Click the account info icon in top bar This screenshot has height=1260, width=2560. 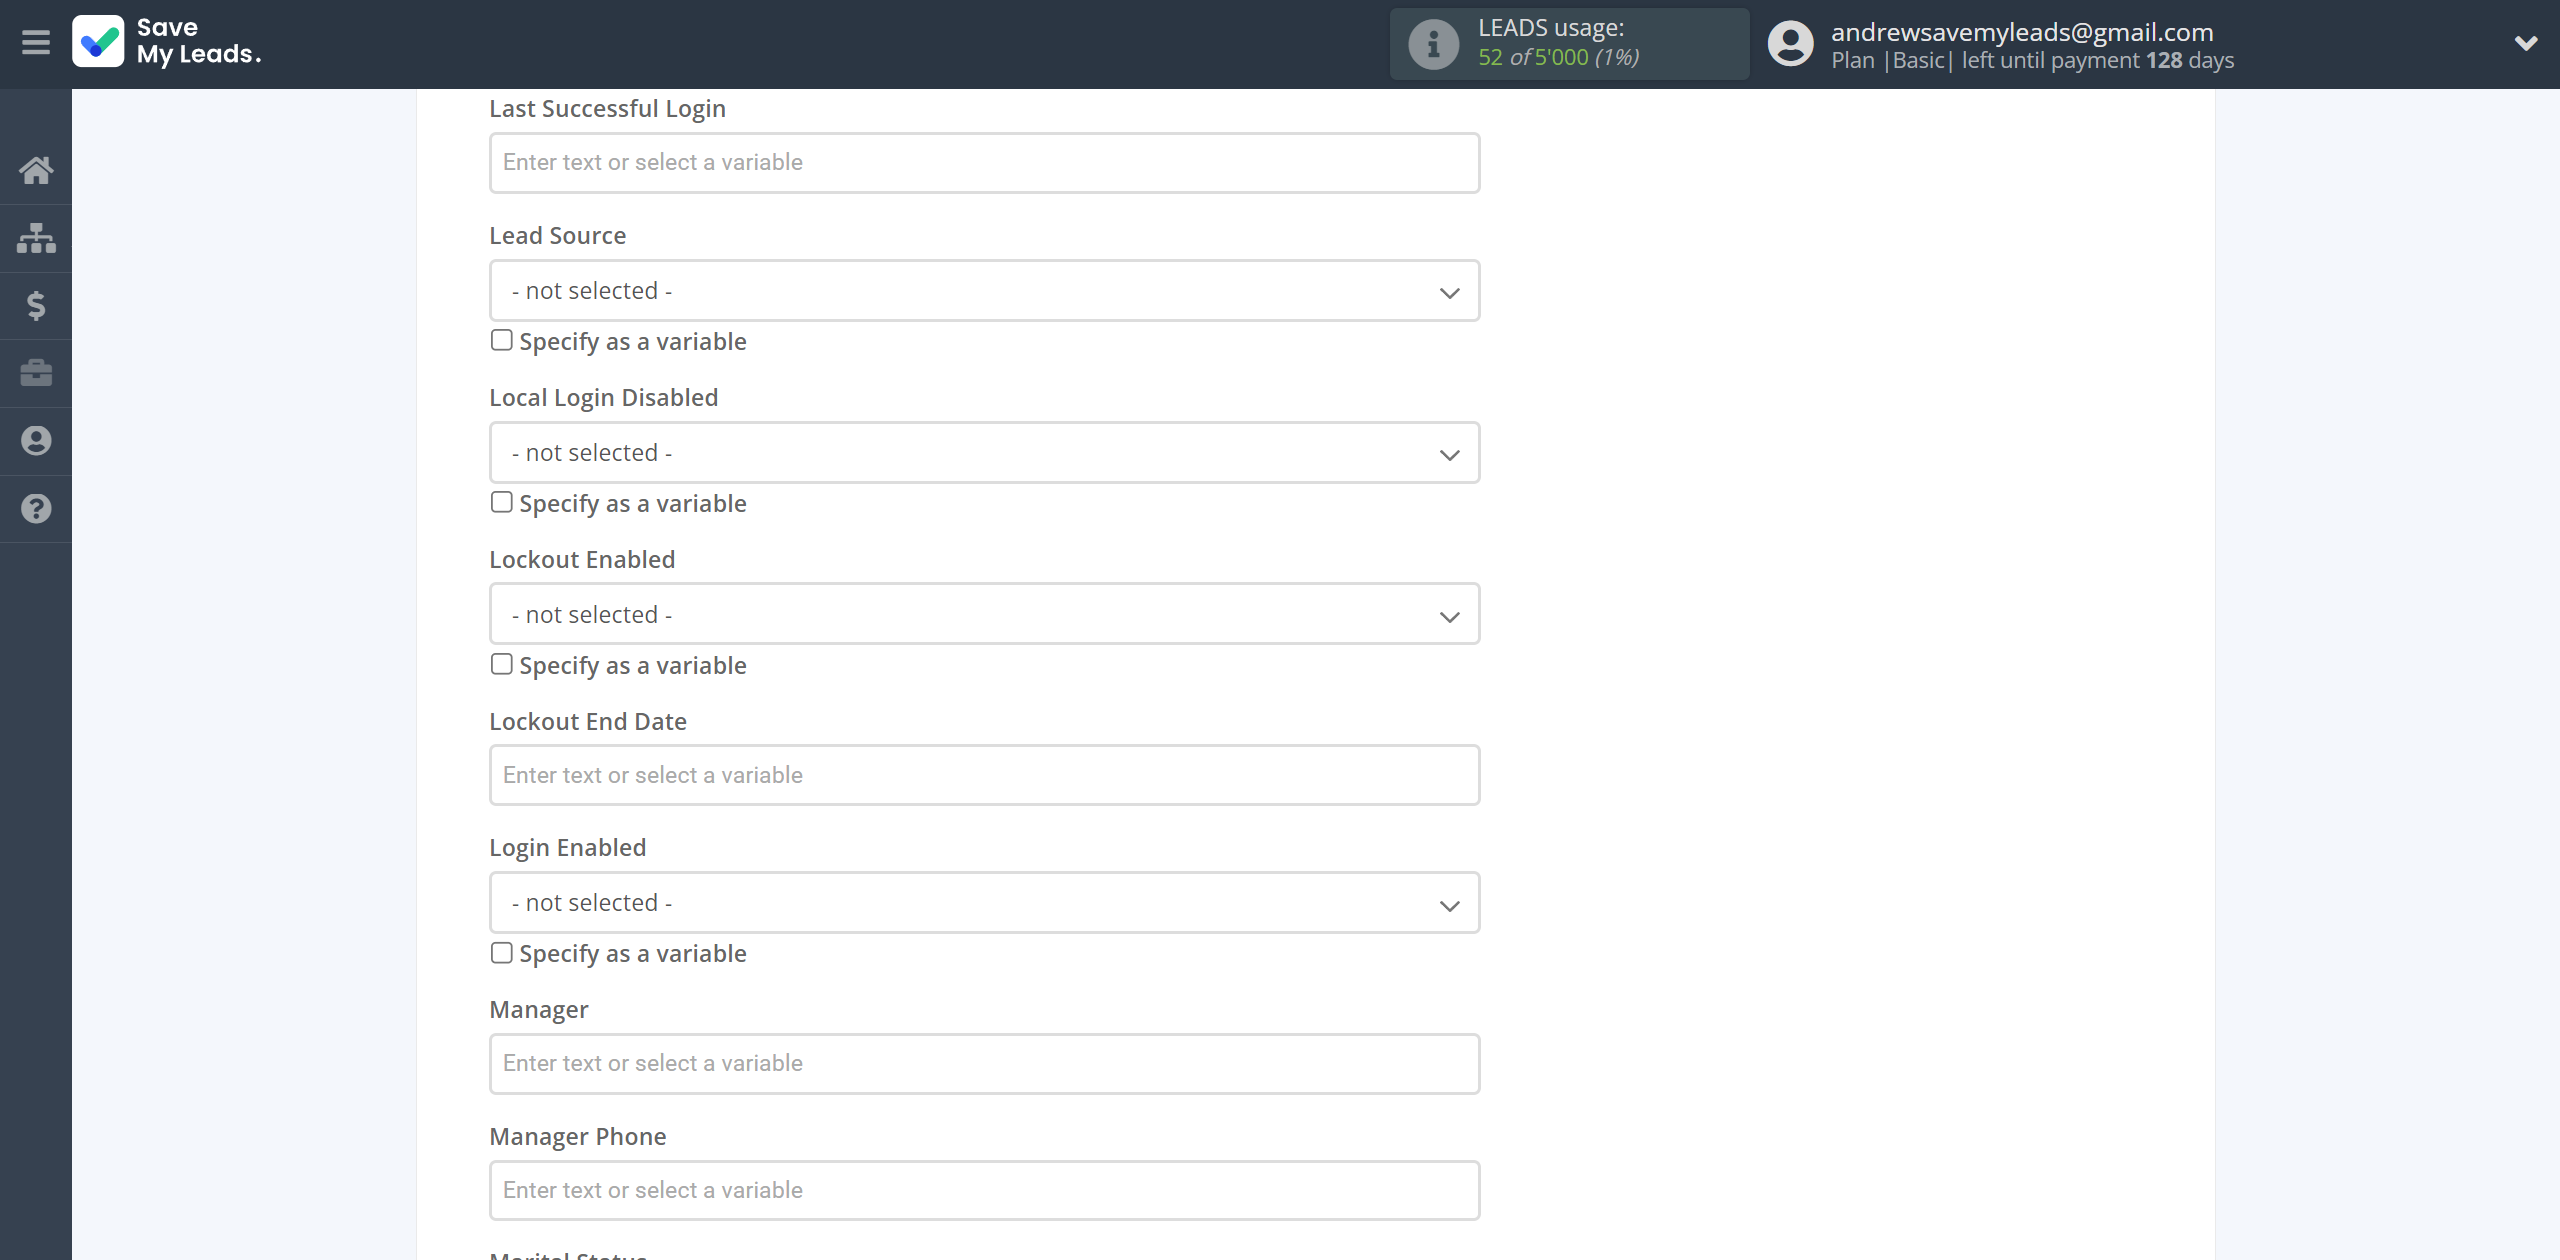1791,44
